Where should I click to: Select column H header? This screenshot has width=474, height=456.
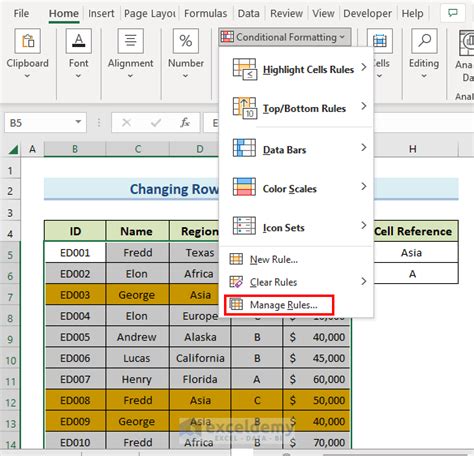pos(413,149)
